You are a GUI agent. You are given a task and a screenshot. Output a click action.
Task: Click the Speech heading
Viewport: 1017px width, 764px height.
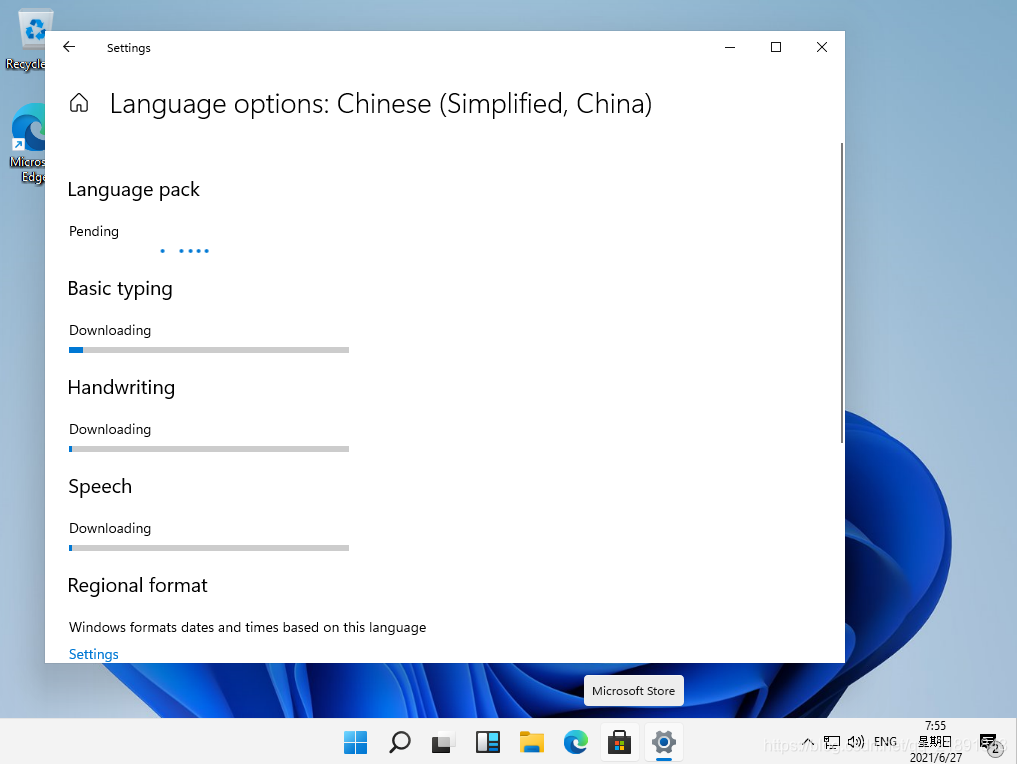coord(100,486)
